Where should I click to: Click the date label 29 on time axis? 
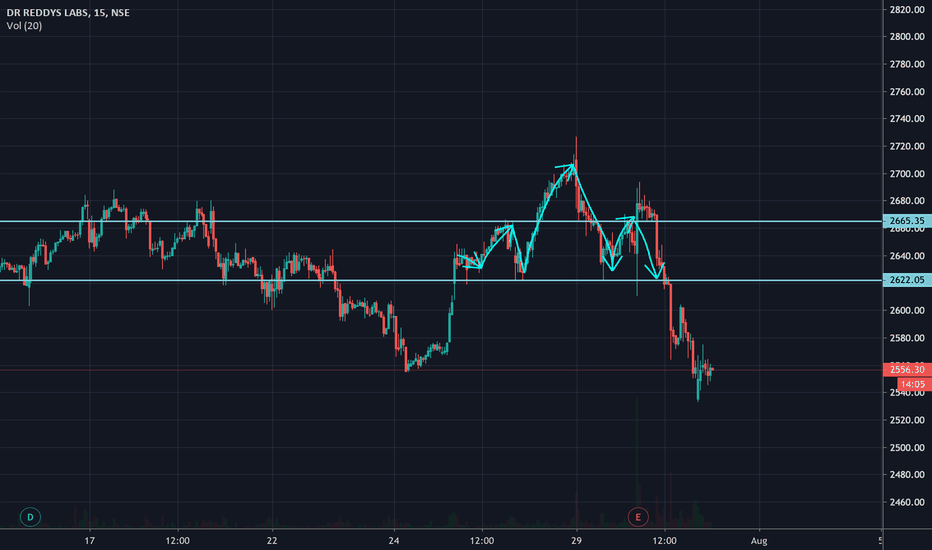click(576, 540)
